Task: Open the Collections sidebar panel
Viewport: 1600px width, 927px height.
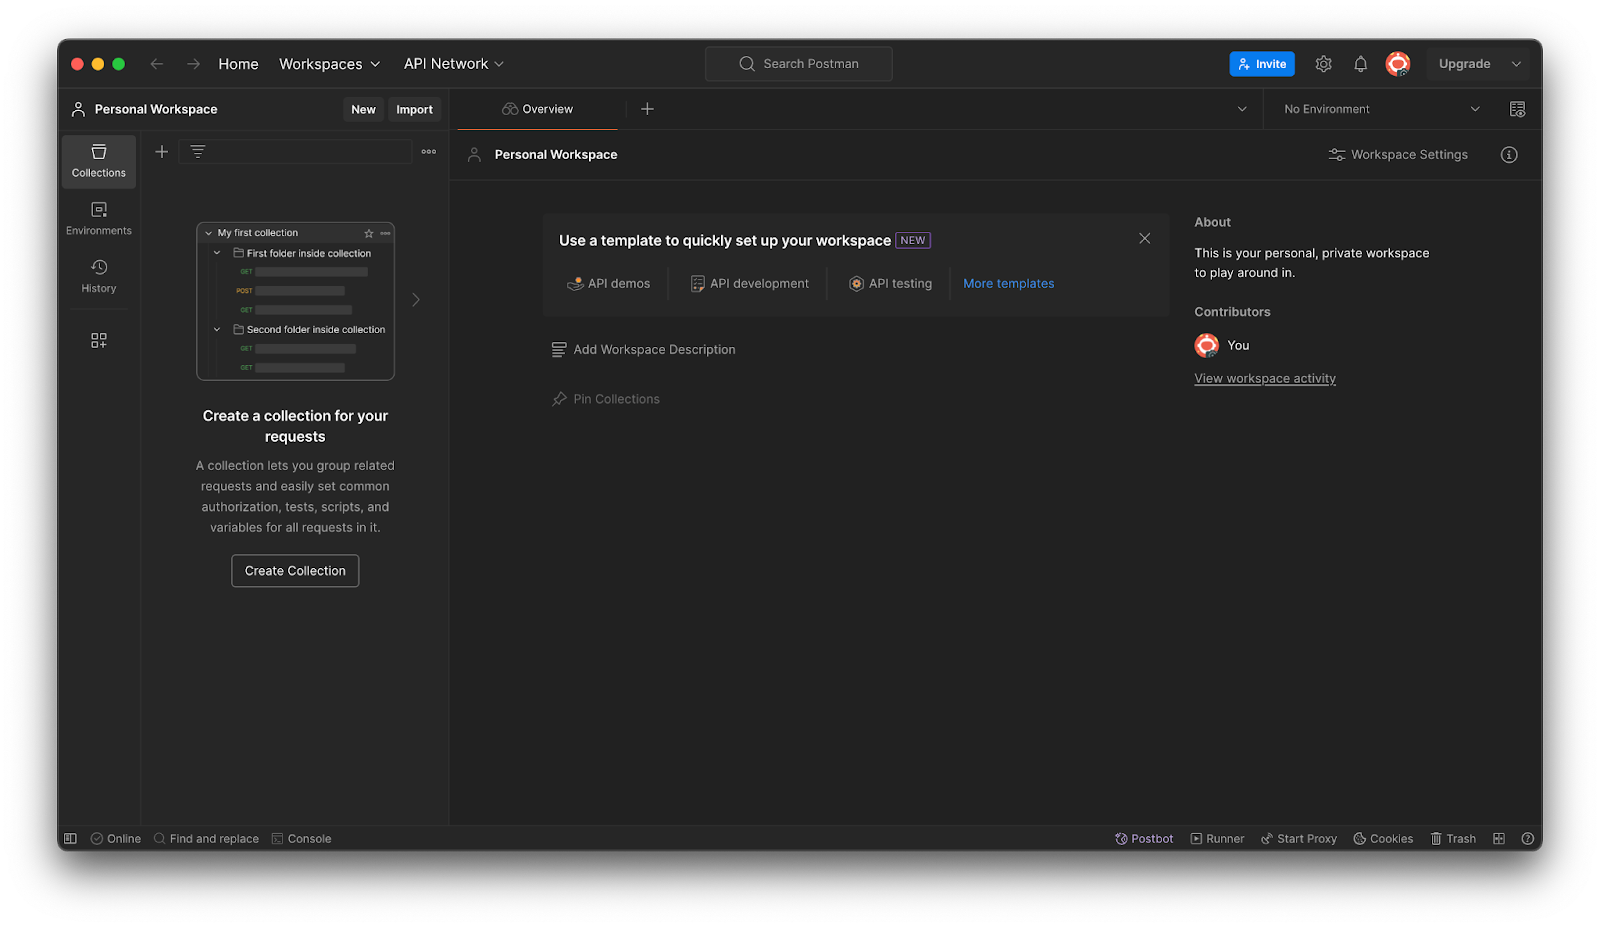Action: [98, 161]
